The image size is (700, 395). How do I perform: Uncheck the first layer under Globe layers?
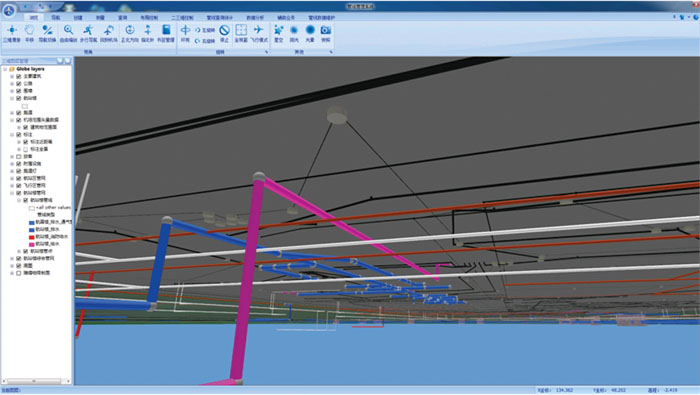19,76
